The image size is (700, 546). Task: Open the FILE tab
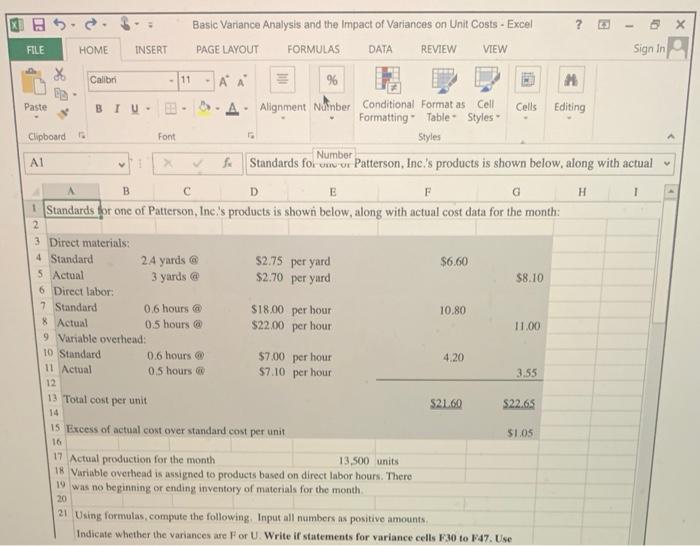click(x=35, y=50)
